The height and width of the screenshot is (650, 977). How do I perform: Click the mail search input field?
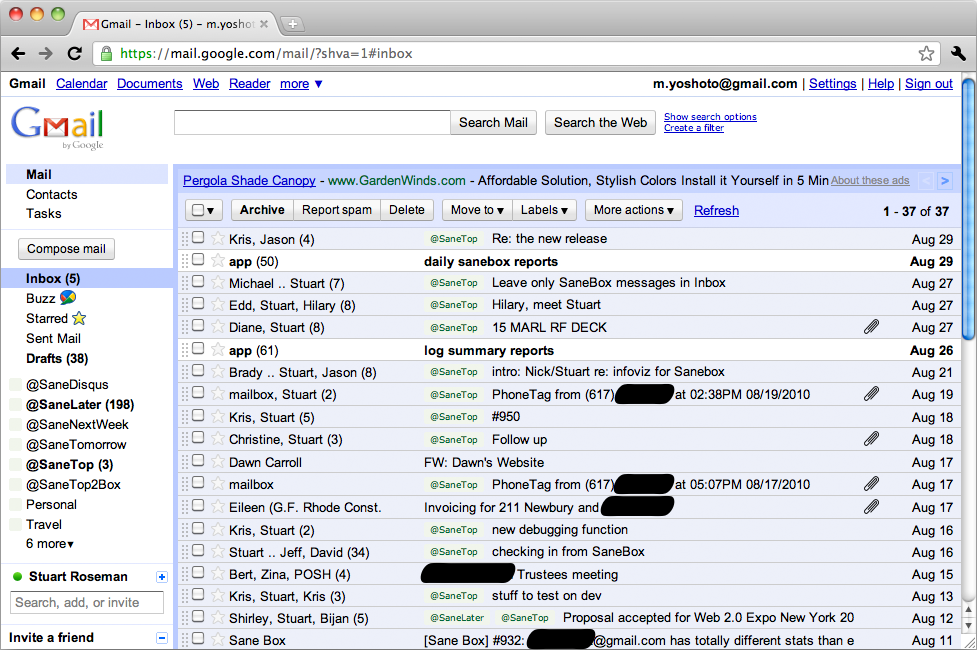(x=312, y=123)
